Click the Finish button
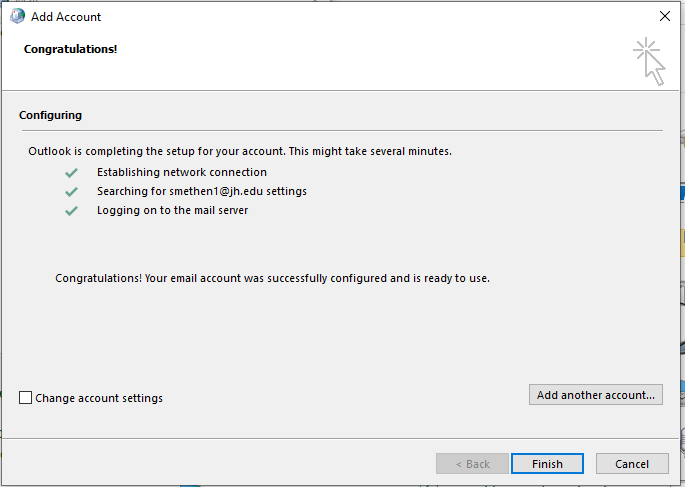Screen dimensions: 685x487 [x=547, y=463]
